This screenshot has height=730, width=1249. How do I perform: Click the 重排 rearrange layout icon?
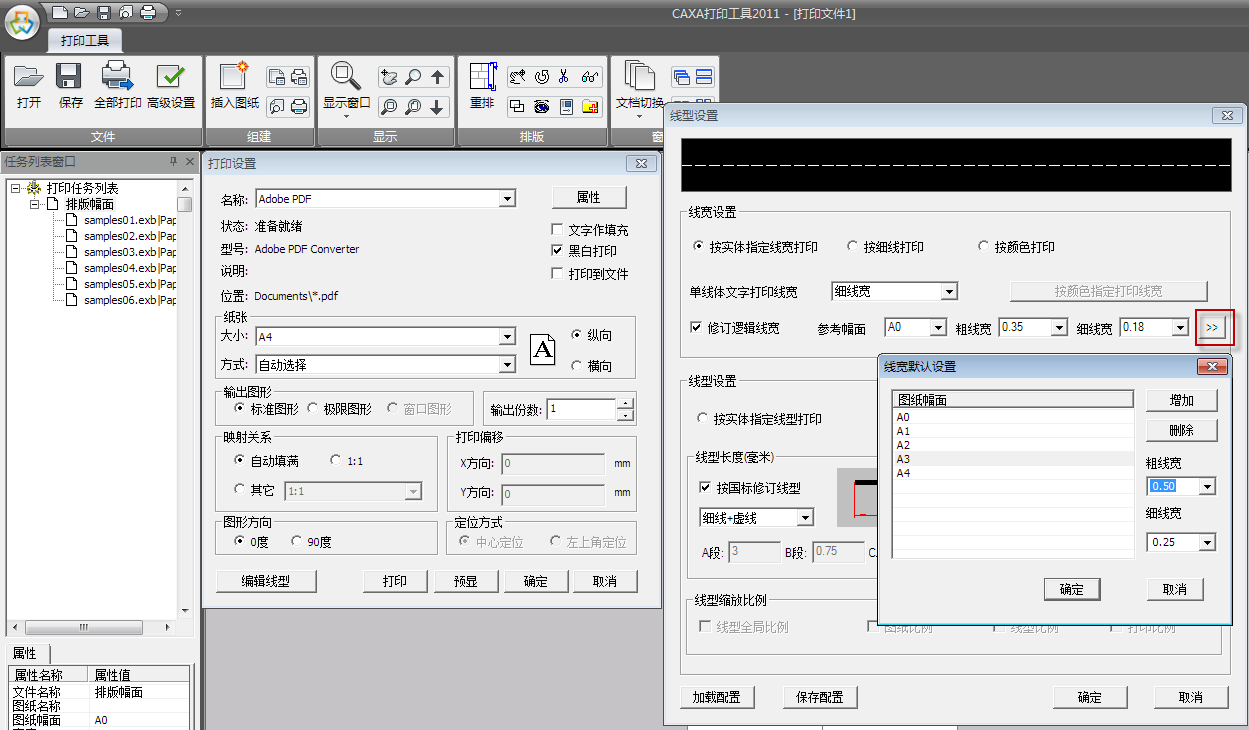pos(483,78)
